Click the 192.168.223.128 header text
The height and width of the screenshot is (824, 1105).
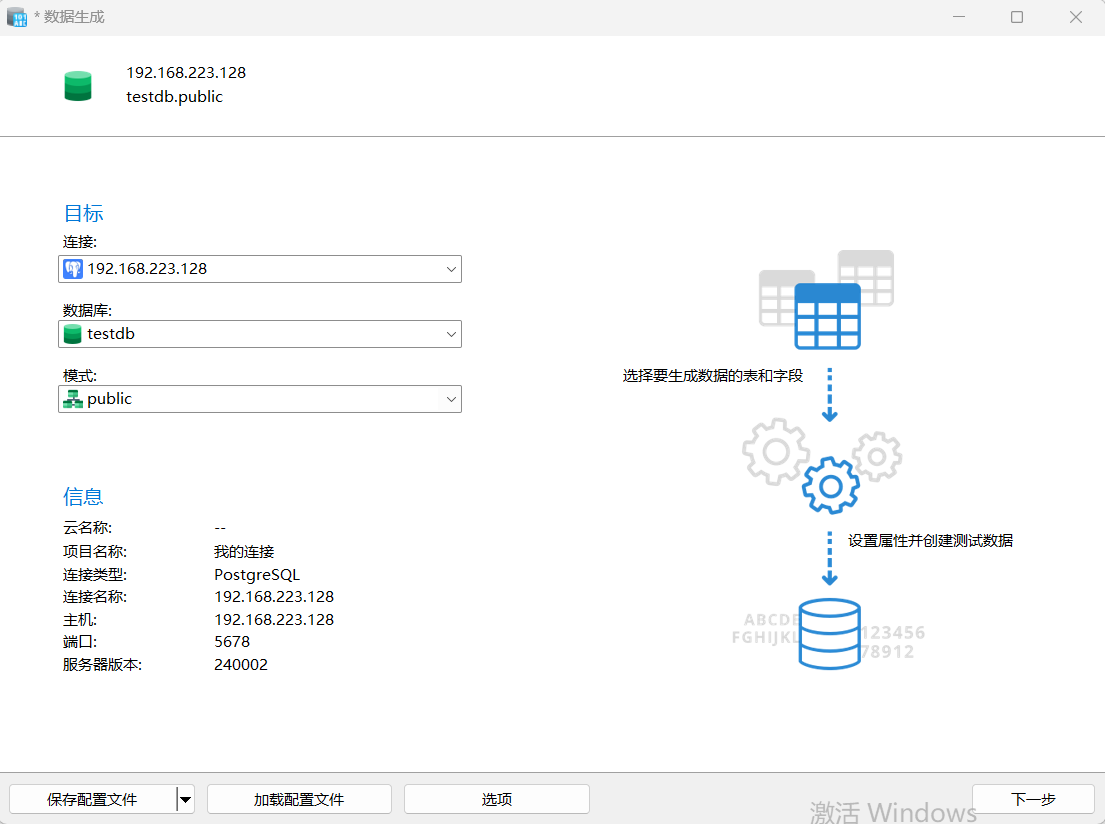[x=186, y=73]
